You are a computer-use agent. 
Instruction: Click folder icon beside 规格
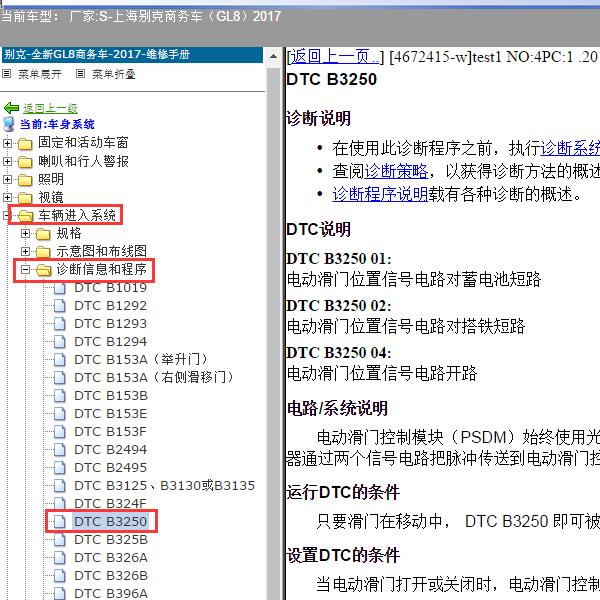click(x=43, y=234)
